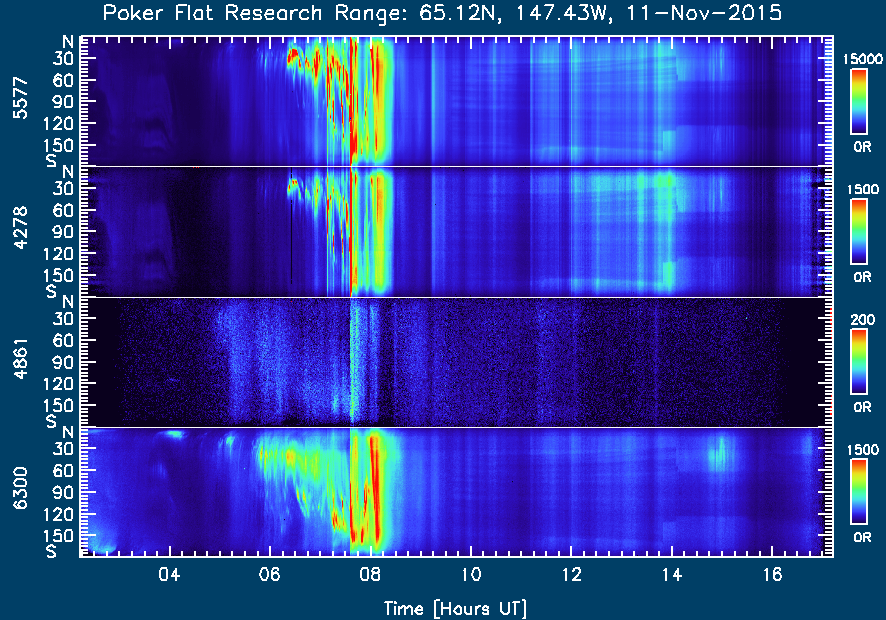Click the 'S' label of the 6300 panel

52,551
